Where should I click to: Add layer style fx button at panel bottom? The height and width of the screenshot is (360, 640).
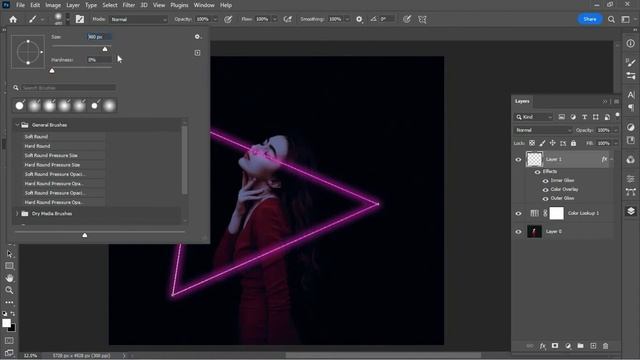tap(542, 346)
